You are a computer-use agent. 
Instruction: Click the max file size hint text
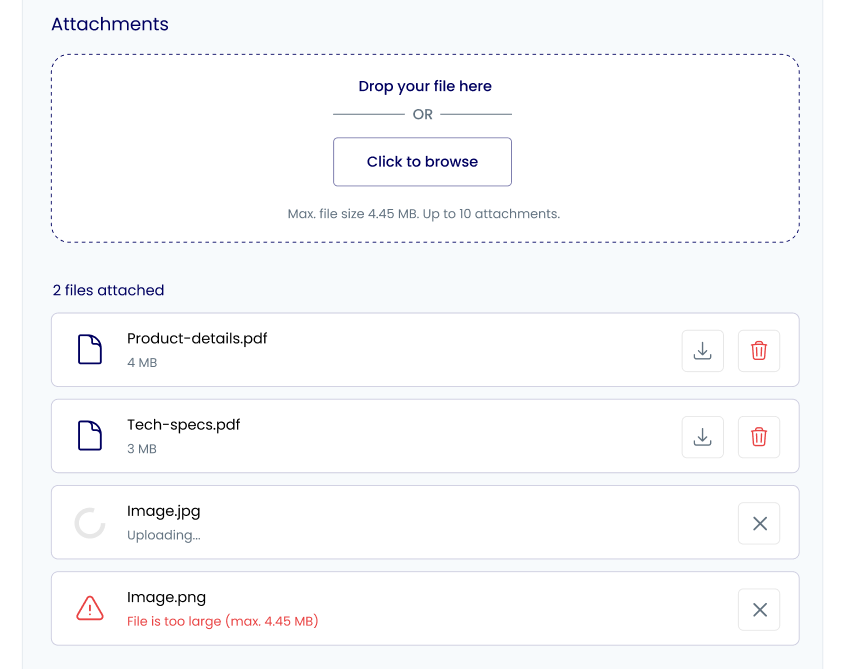pos(424,214)
